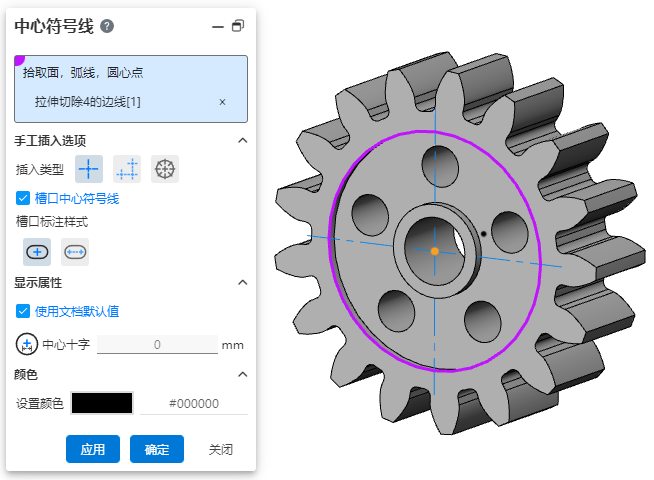Collapse the 颜色 section
The height and width of the screenshot is (480, 654).
pos(242,374)
